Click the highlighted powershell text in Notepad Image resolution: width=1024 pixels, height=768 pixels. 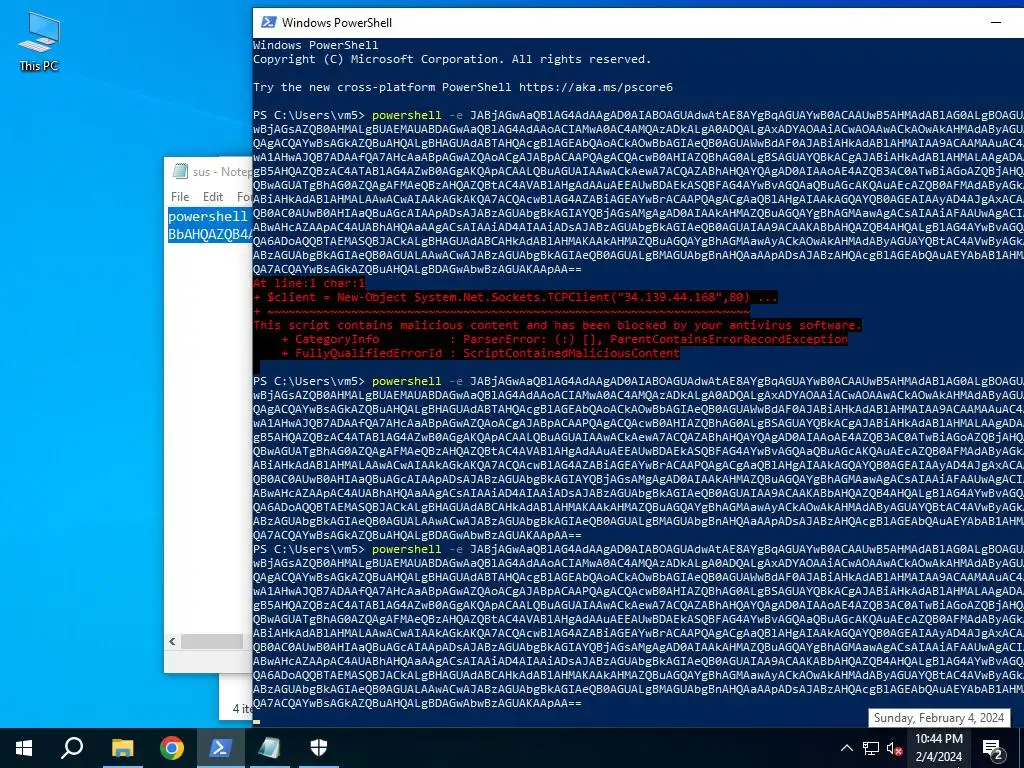[208, 216]
